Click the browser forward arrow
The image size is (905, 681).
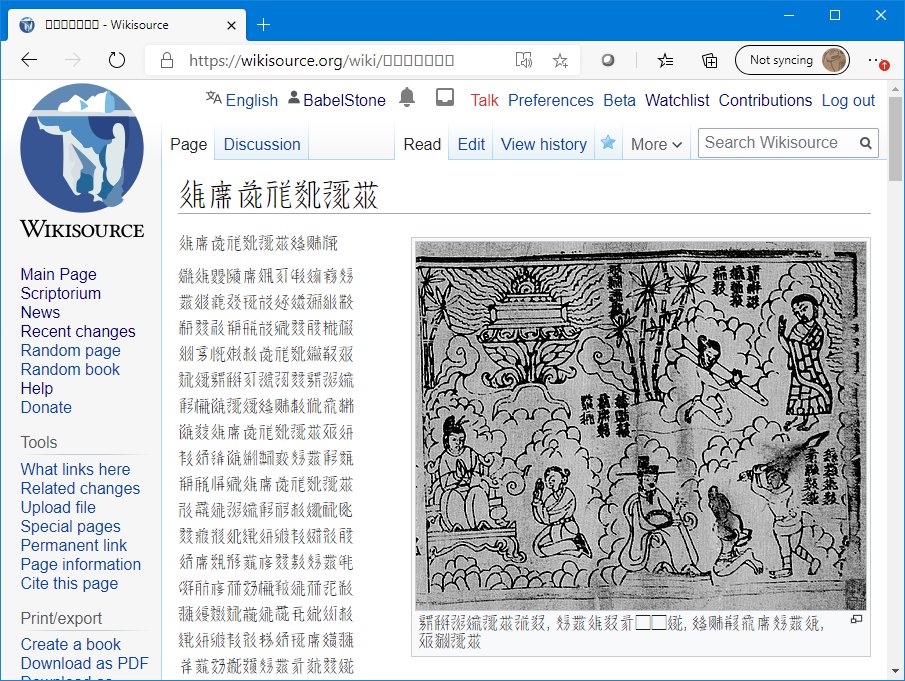pos(73,59)
